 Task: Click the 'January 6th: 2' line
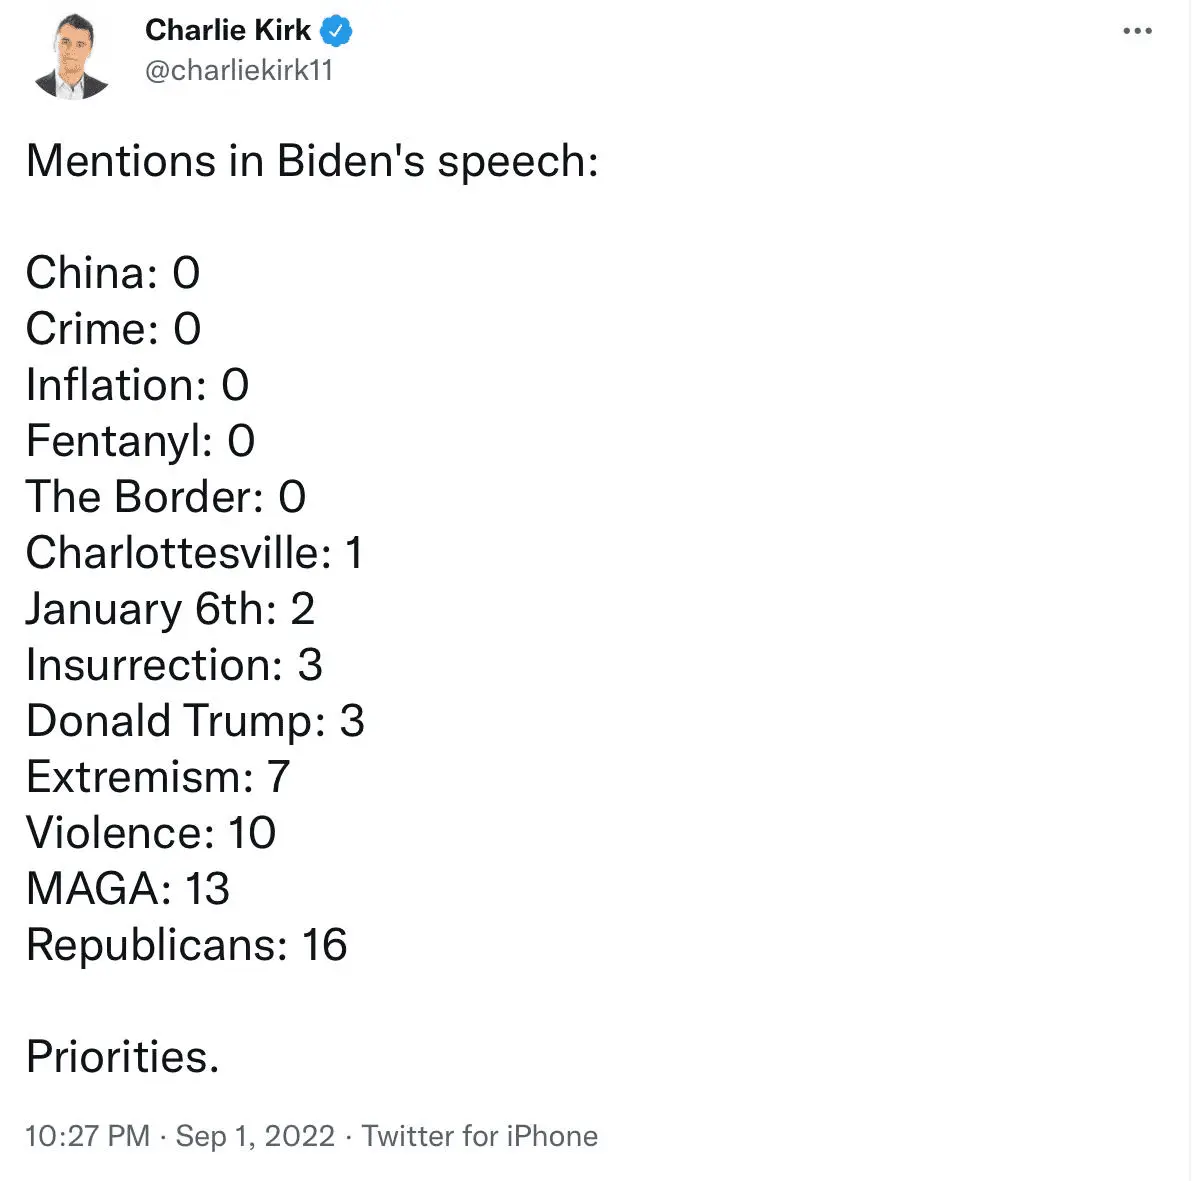pos(170,609)
